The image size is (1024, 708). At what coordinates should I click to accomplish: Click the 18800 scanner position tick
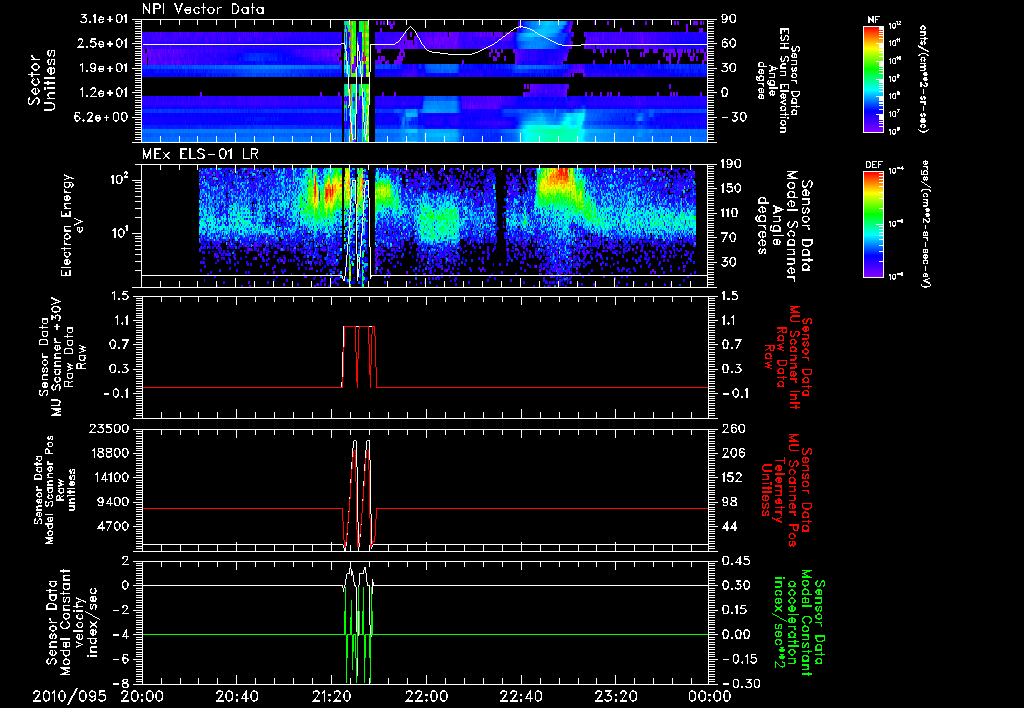point(110,453)
